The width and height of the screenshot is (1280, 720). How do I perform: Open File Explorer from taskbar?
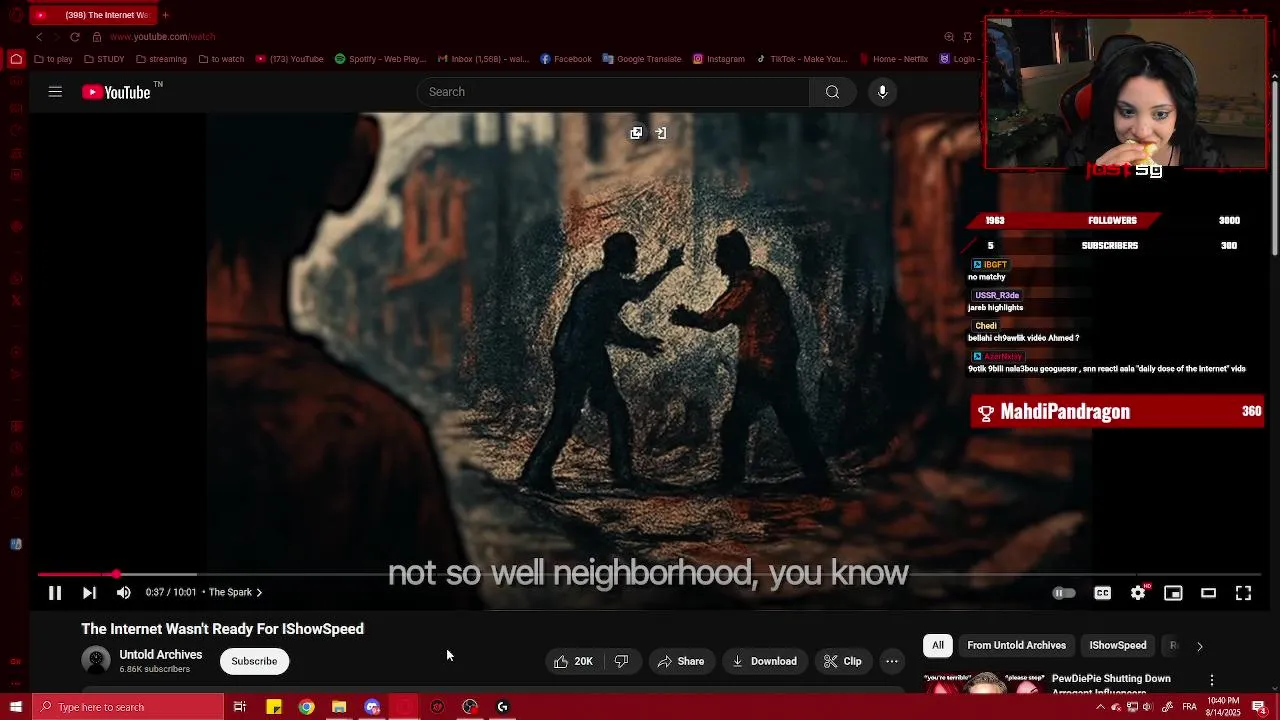click(x=339, y=707)
